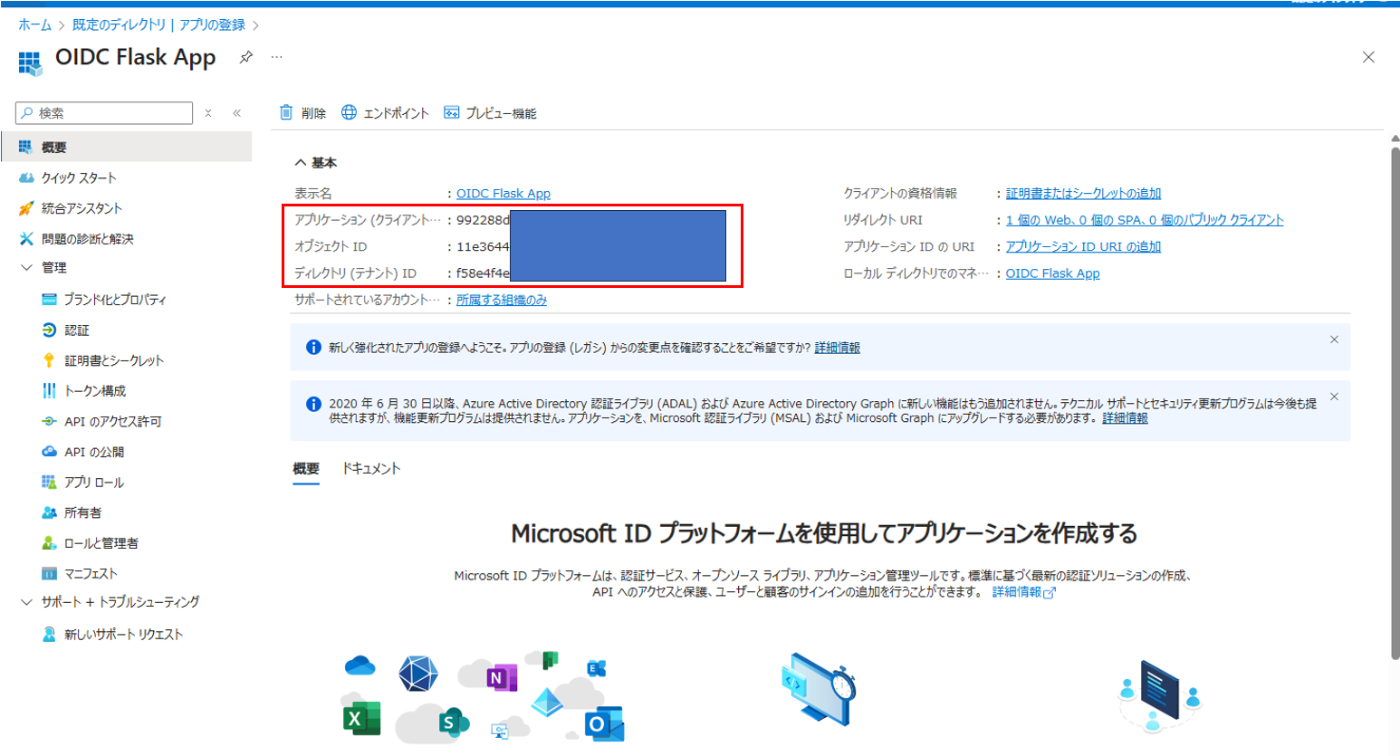Image resolution: width=1400 pixels, height=756 pixels.
Task: Click 詳細情報 in the welcome banner
Action: tap(837, 348)
